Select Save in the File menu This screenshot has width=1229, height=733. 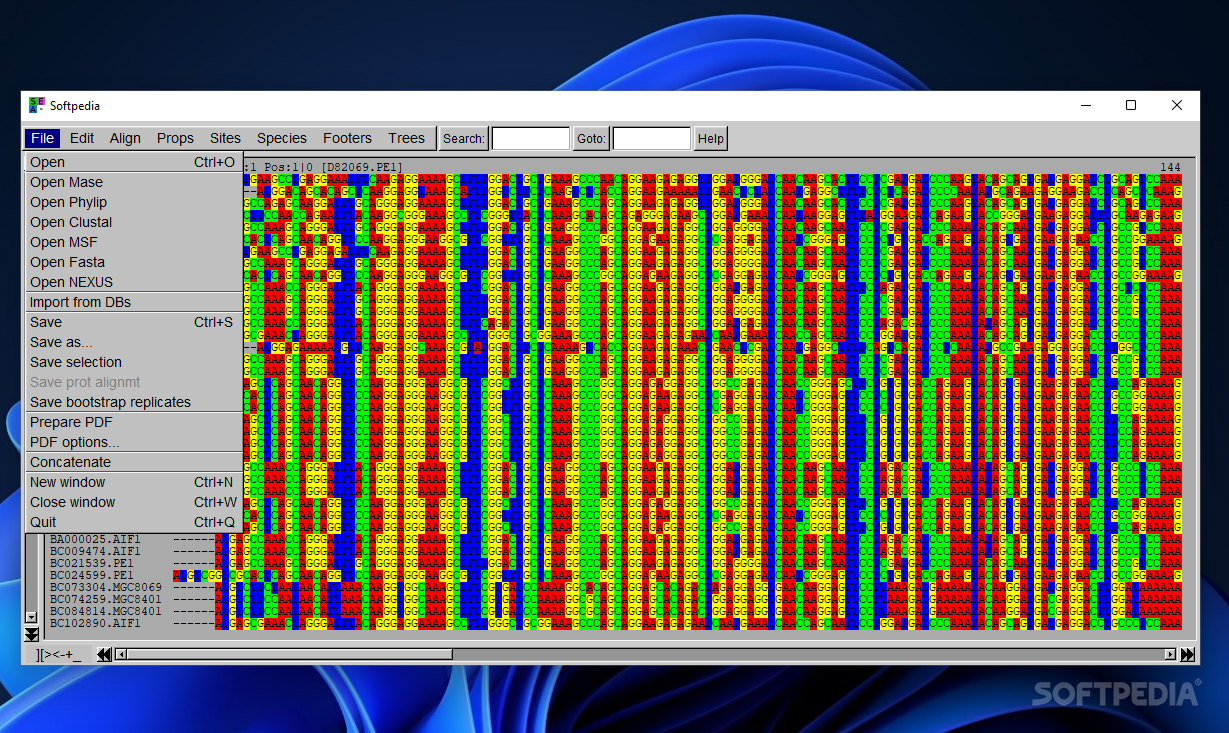[x=134, y=322]
